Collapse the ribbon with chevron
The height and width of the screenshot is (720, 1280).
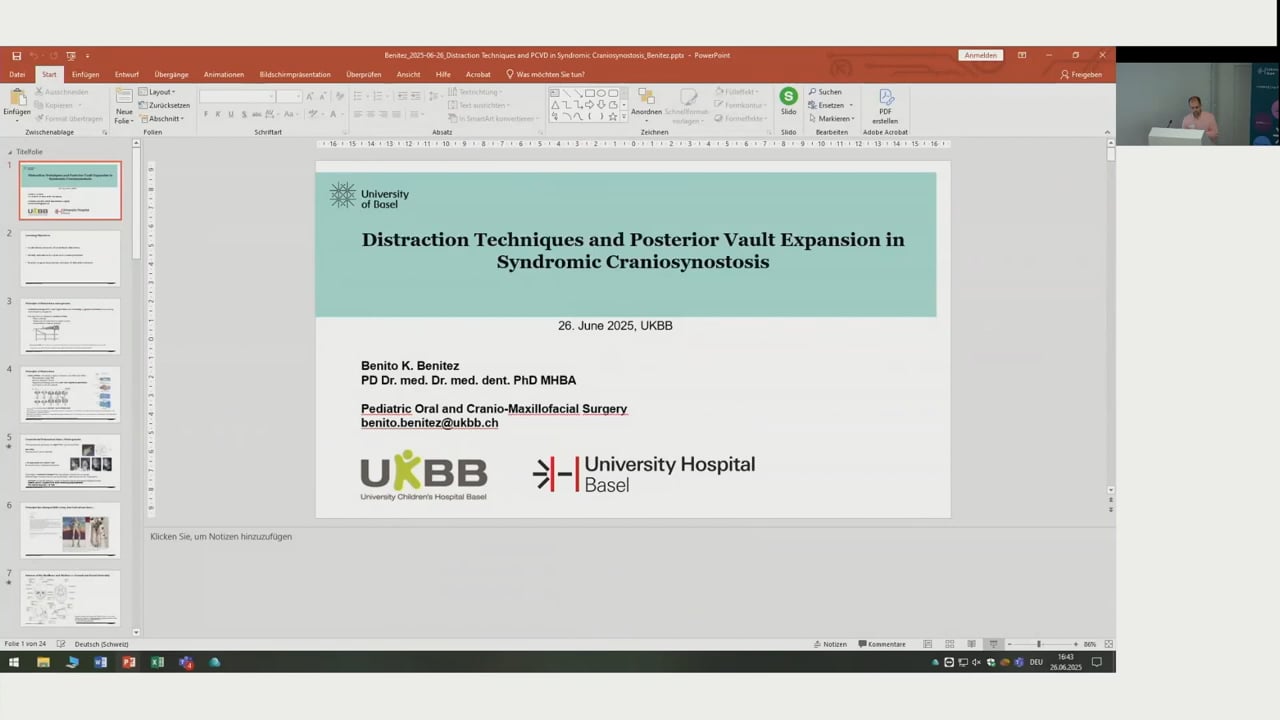[1107, 132]
